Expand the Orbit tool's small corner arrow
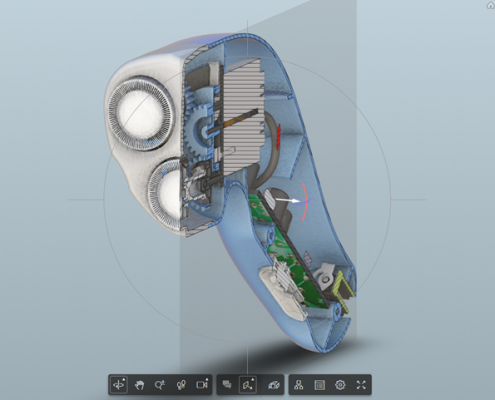This screenshot has width=495, height=400. click(x=124, y=379)
